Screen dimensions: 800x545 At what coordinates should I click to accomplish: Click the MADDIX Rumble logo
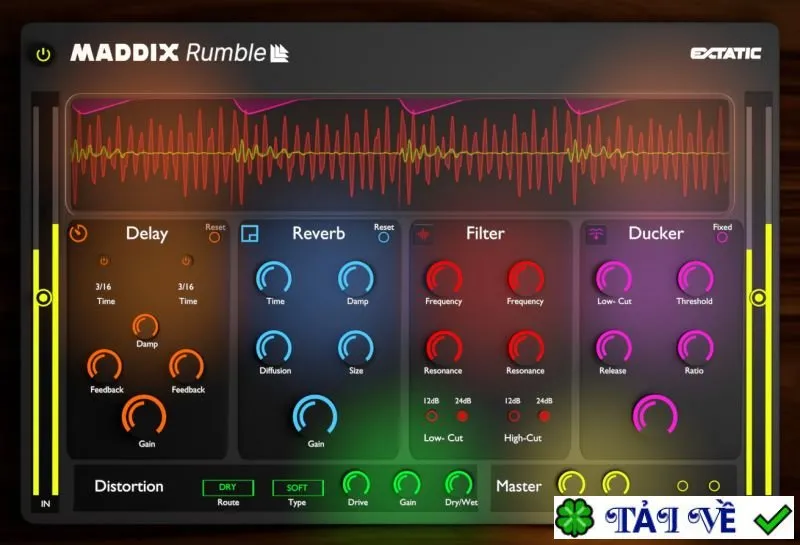click(x=180, y=53)
